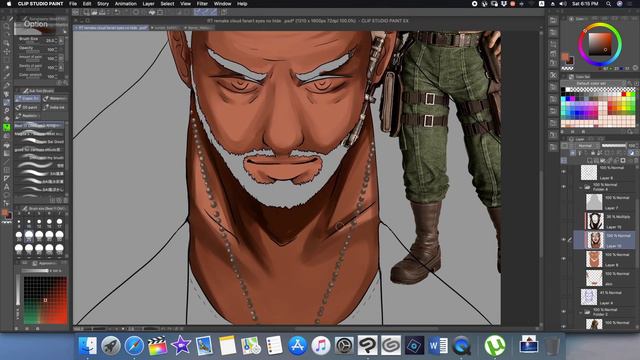Image resolution: width=640 pixels, height=360 pixels.
Task: Toggle the layer color button in Layer panel
Action: pos(631,153)
